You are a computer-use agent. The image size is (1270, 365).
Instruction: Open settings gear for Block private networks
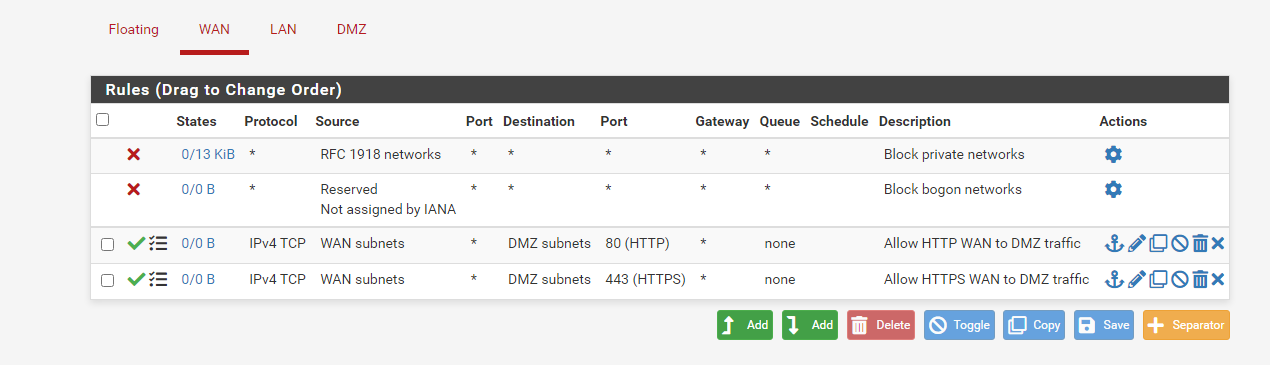click(x=1113, y=154)
